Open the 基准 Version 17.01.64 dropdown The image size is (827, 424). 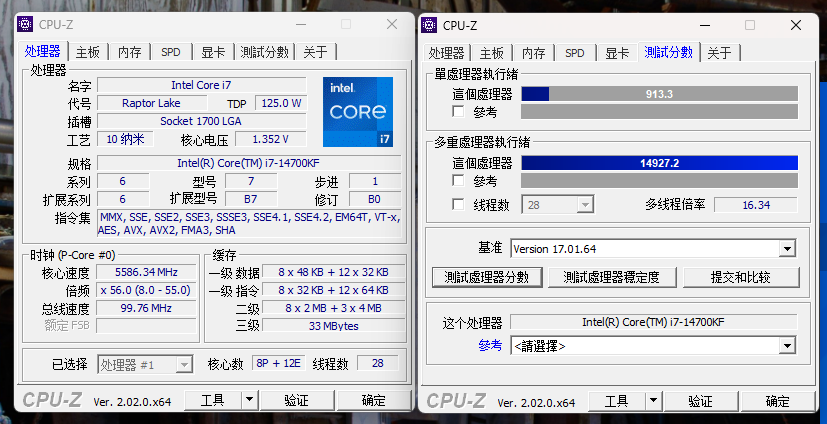653,248
